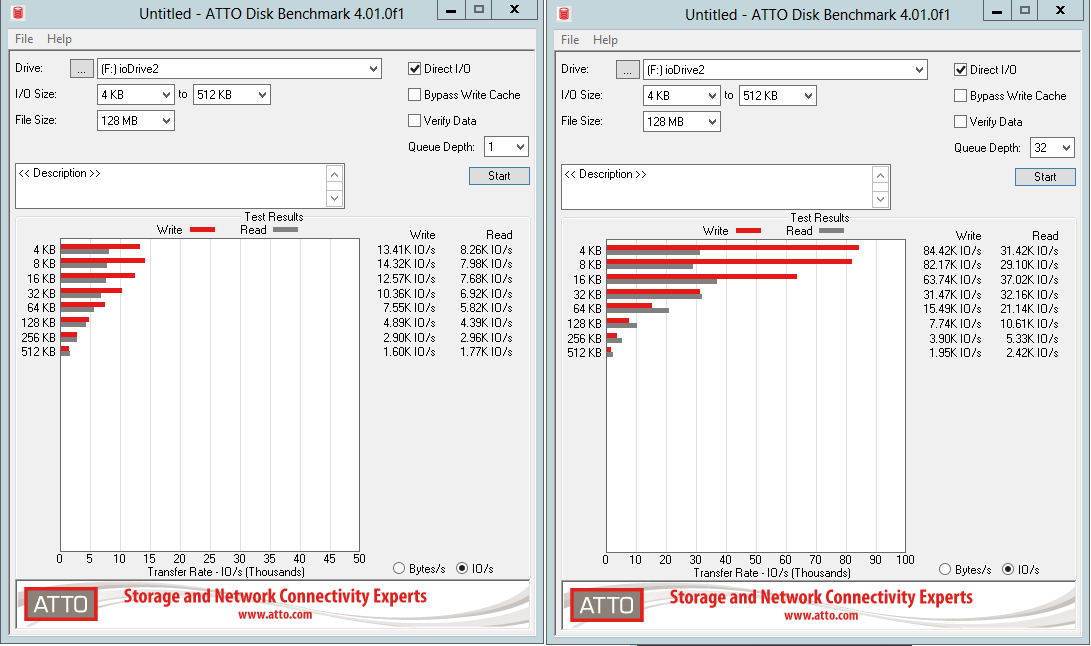Screen dimensions: 1091x646
Task: Click the 82.17K IO/s write result
Action: [953, 265]
